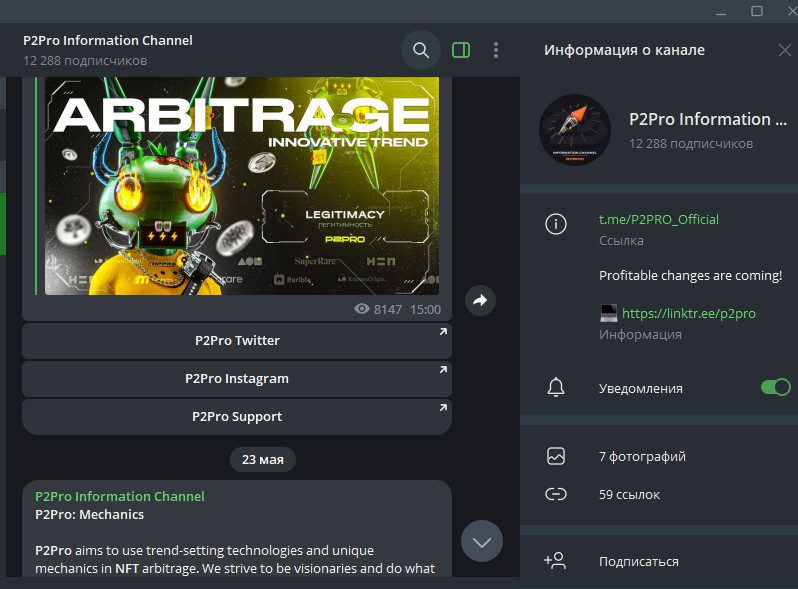Maximize the Telegram window
Viewport: 798px width, 589px height.
(x=757, y=11)
